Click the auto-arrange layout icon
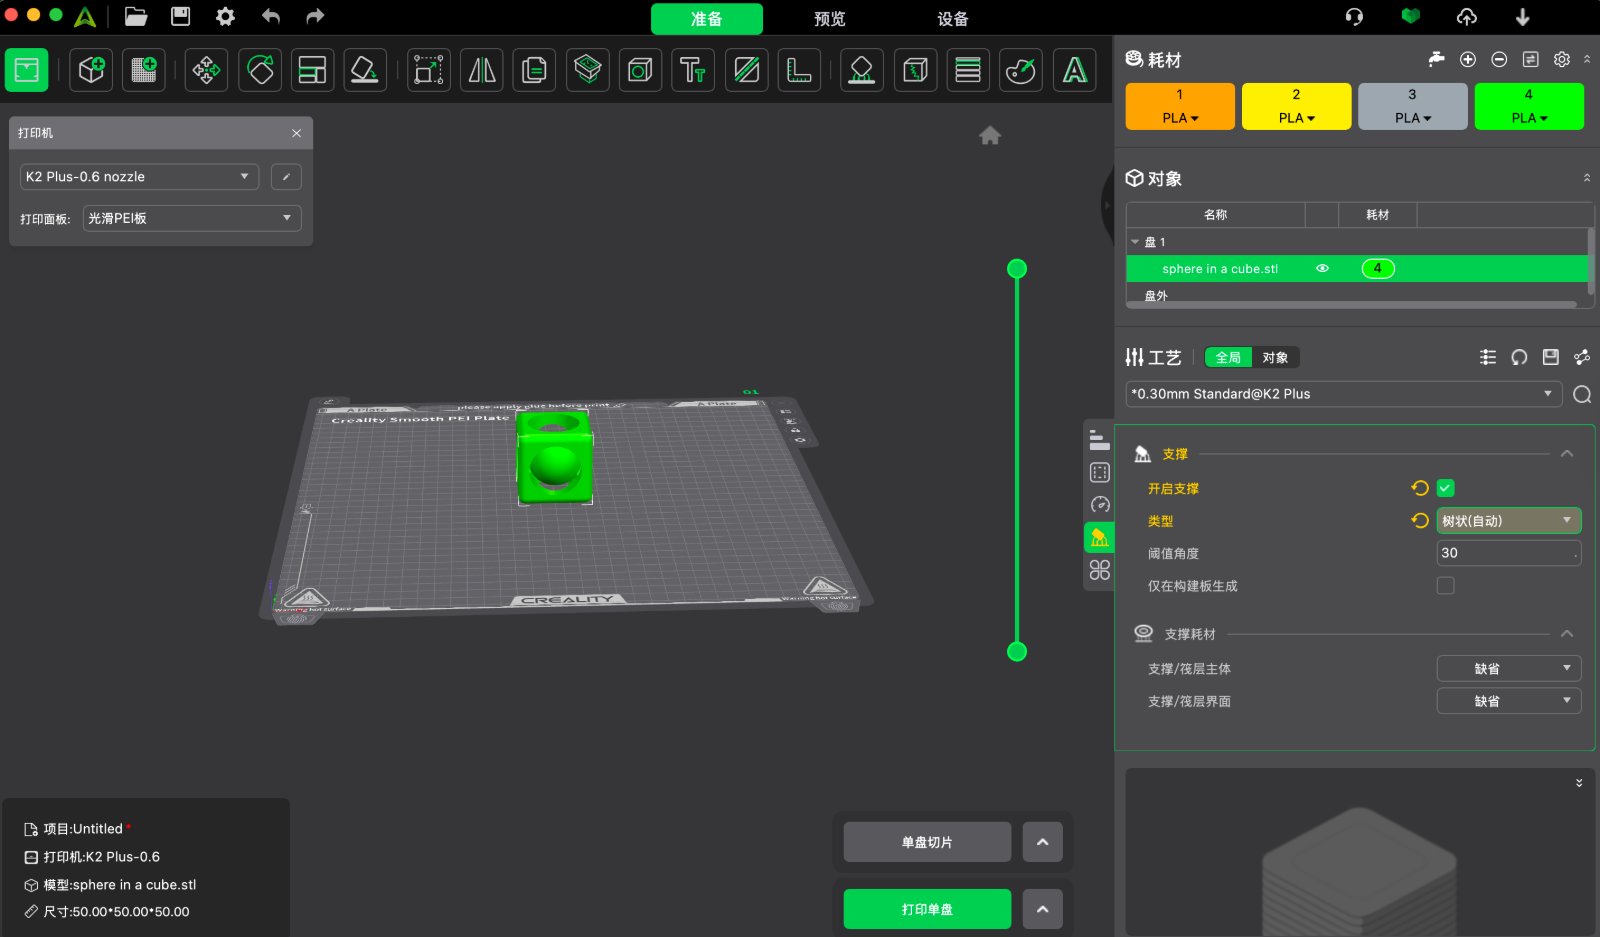The image size is (1600, 937). click(313, 70)
